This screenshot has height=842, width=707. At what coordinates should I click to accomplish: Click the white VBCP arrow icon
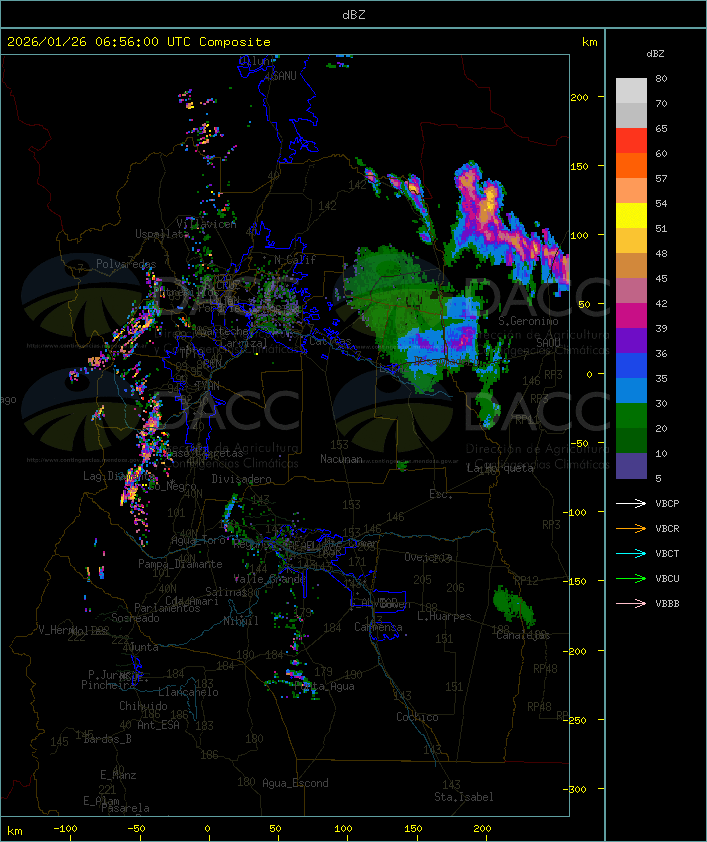631,504
